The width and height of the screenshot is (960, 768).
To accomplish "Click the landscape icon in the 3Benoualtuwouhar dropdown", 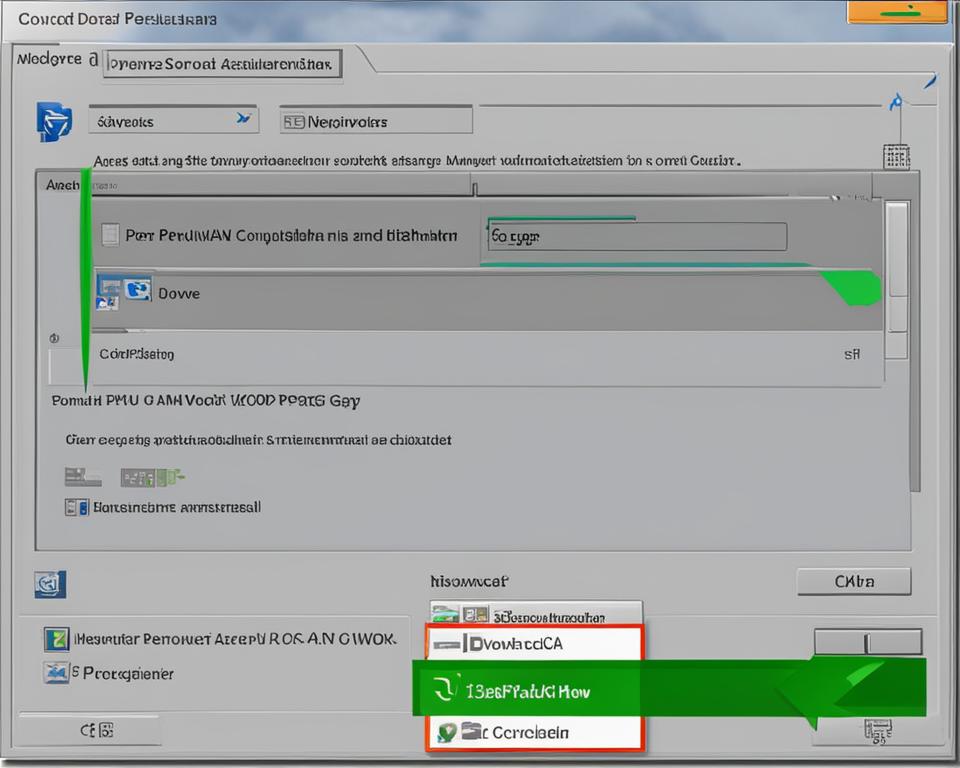I will tap(445, 614).
